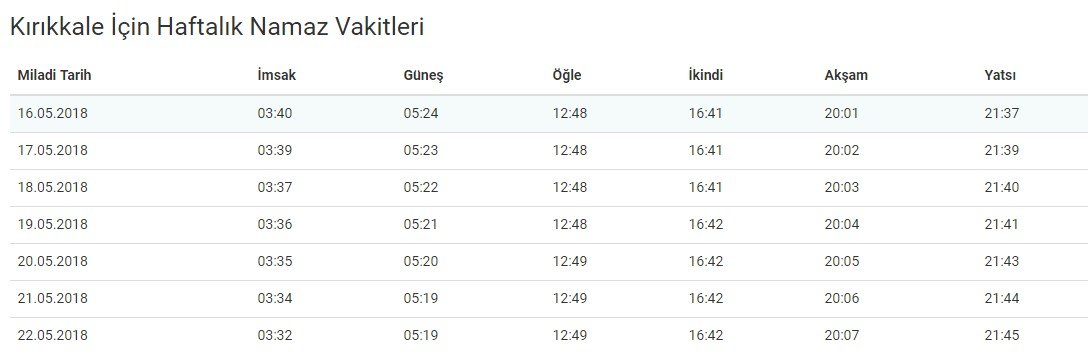Click the İkindi column header
1088x363 pixels.
pyautogui.click(x=706, y=76)
